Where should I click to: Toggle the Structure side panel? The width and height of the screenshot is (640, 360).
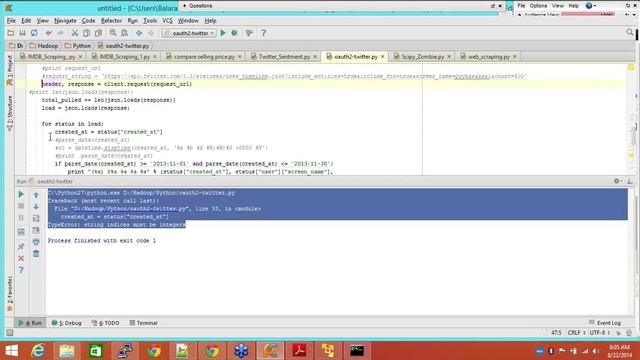tap(10, 113)
